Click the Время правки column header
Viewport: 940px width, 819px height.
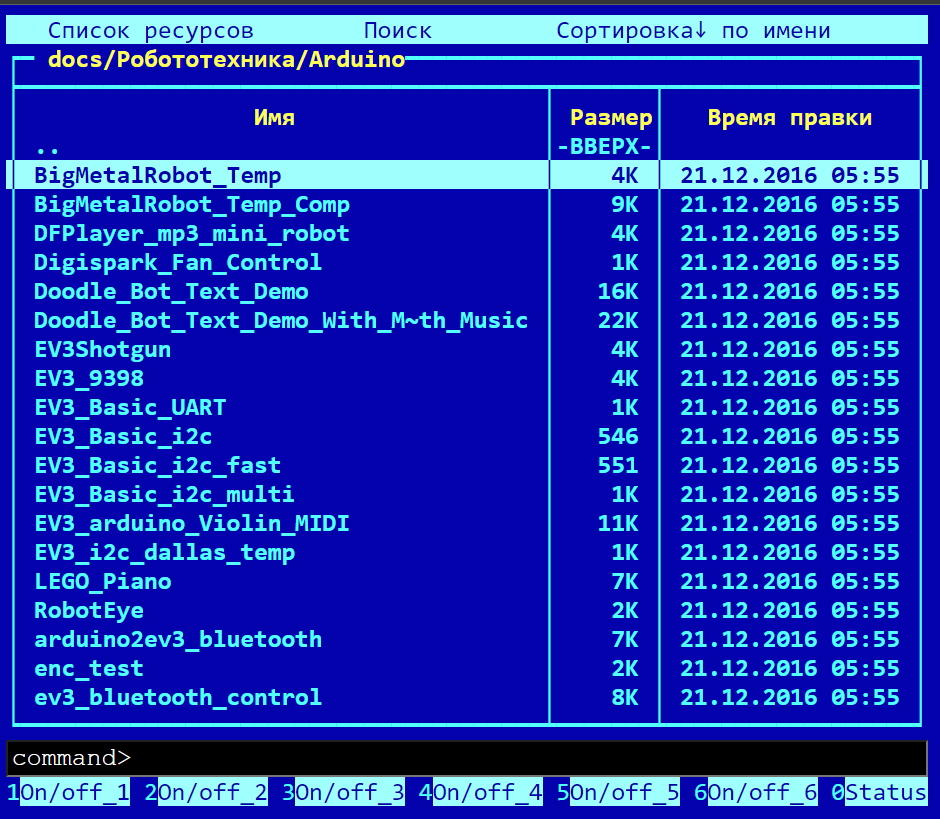pos(789,118)
